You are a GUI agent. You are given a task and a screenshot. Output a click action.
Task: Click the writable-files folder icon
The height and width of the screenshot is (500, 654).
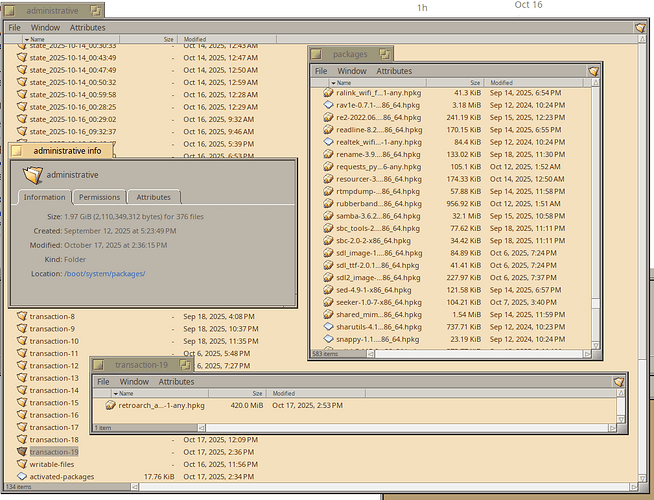point(22,464)
